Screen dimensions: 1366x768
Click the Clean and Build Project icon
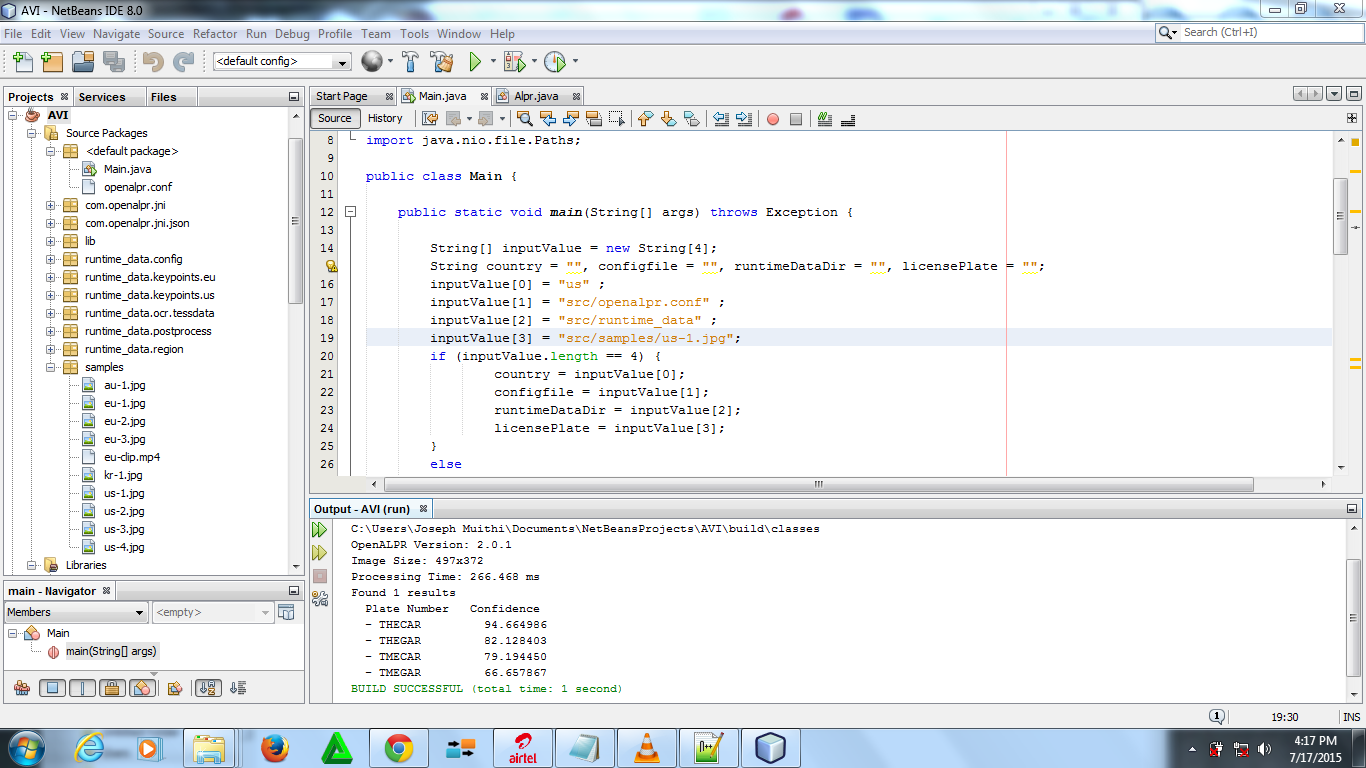coord(442,62)
